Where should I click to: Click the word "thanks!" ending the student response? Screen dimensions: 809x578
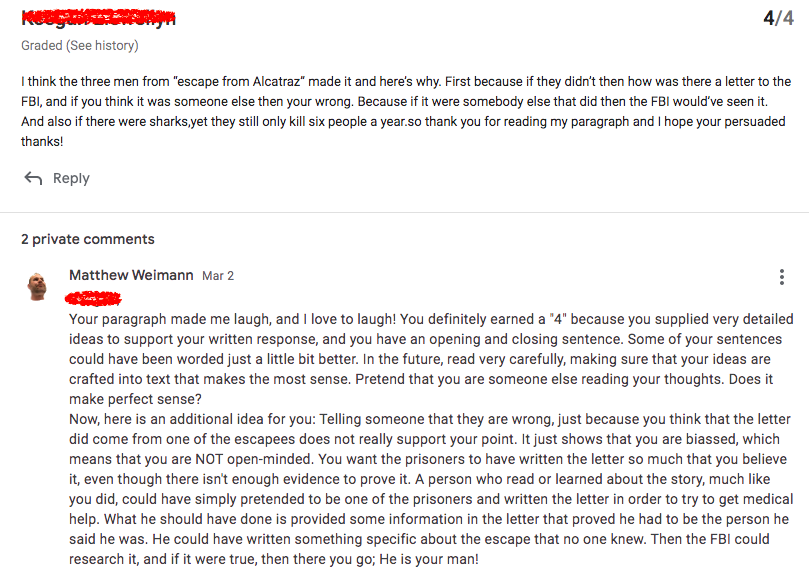tap(42, 142)
